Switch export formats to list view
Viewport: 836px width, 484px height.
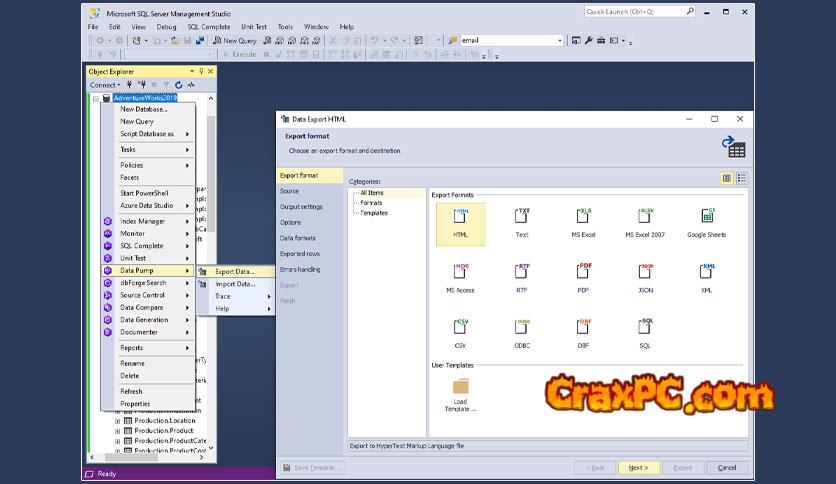[x=742, y=178]
